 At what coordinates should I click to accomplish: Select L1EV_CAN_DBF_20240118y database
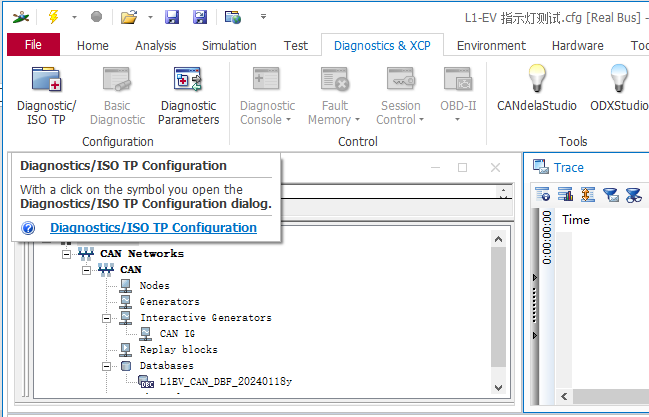tap(226, 381)
